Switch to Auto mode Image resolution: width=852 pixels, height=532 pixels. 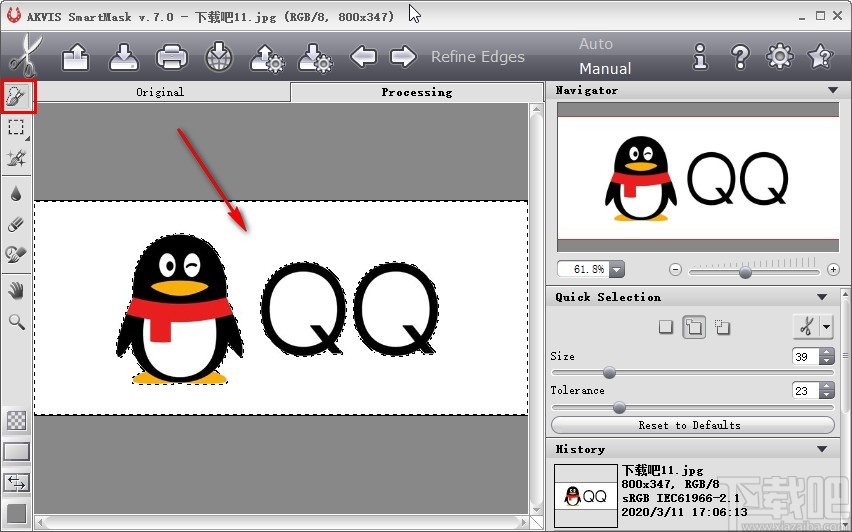[x=596, y=44]
